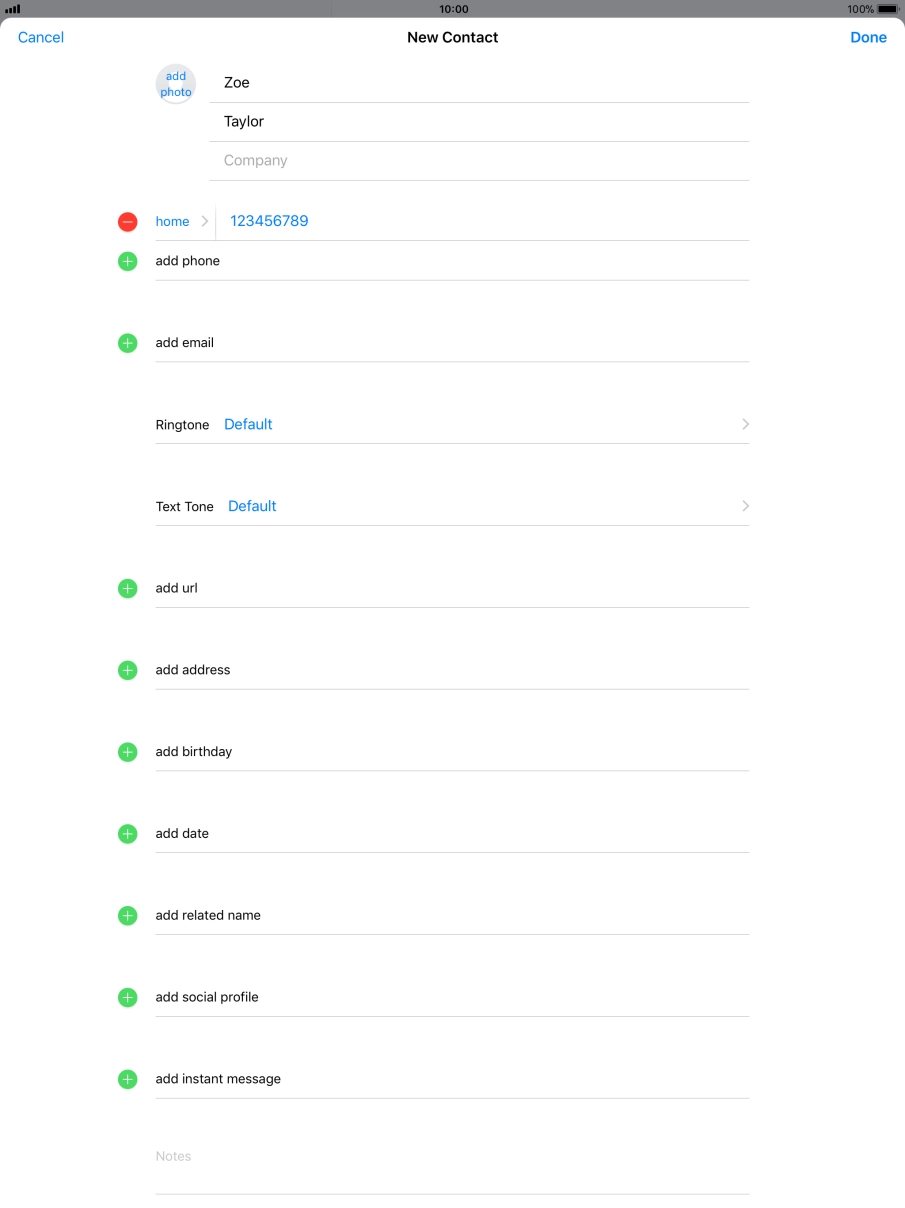Tap green plus beside add related name

(128, 916)
